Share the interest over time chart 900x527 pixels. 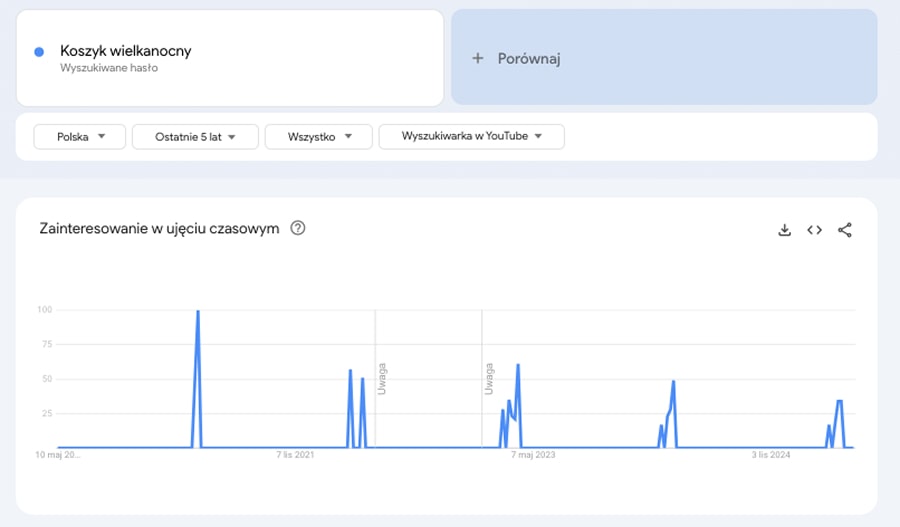tap(844, 230)
